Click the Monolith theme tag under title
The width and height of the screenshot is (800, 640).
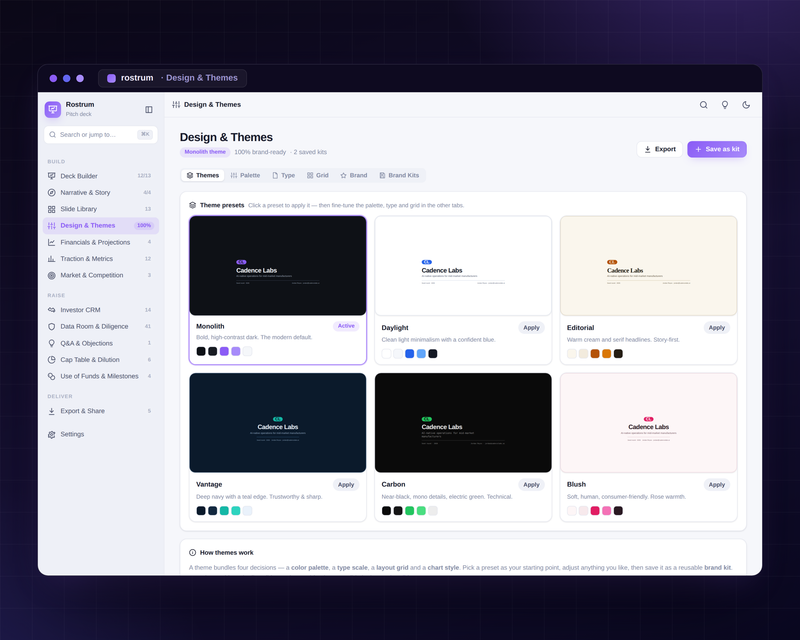[205, 152]
